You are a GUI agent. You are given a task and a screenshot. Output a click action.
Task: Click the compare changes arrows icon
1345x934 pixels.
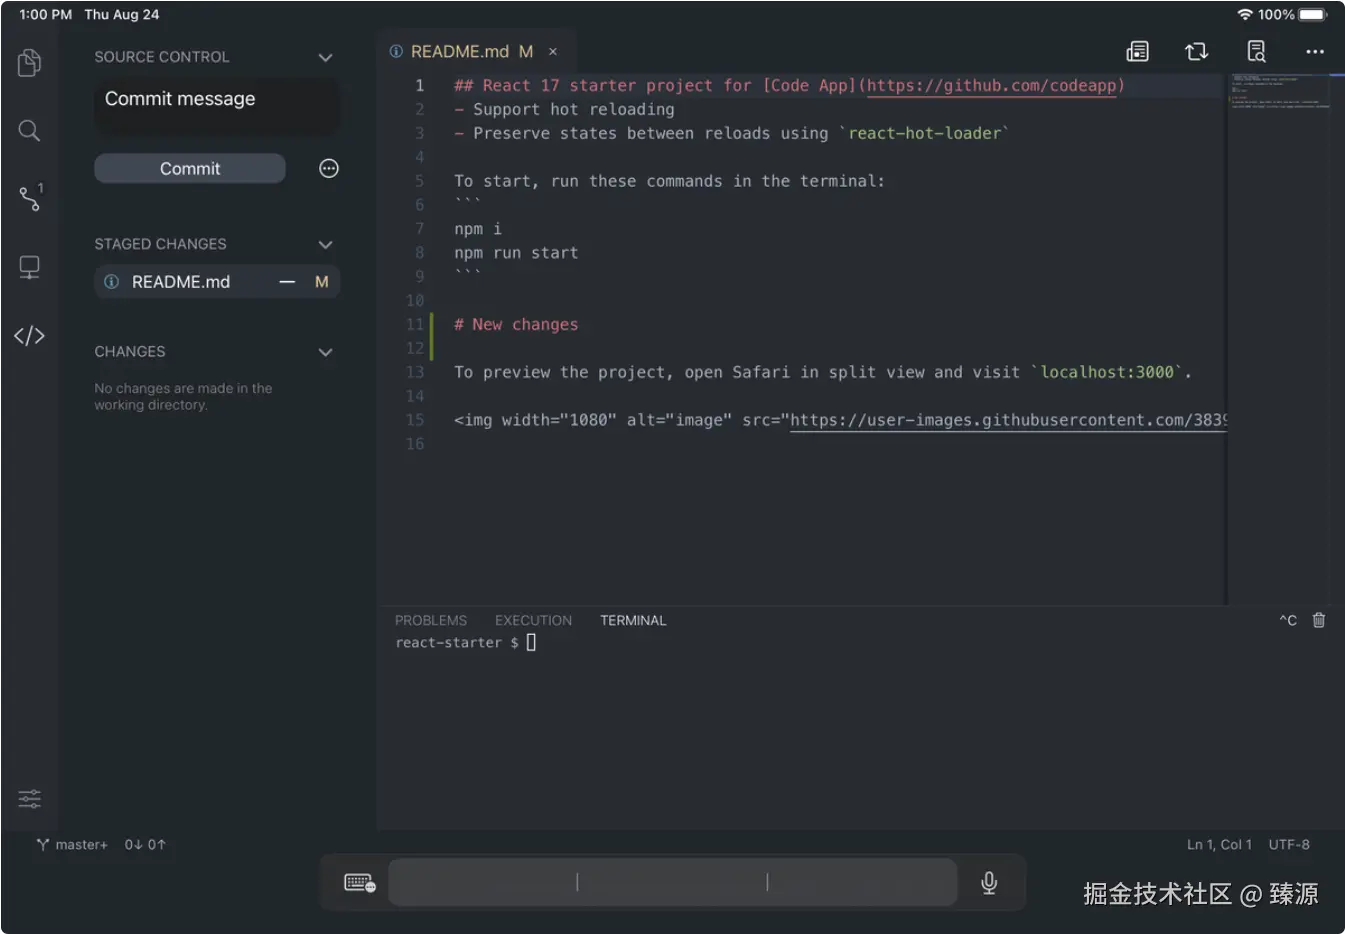[1196, 51]
